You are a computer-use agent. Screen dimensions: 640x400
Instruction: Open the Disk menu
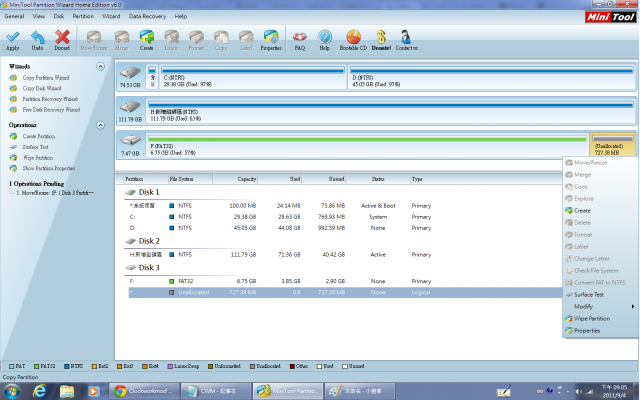click(59, 16)
